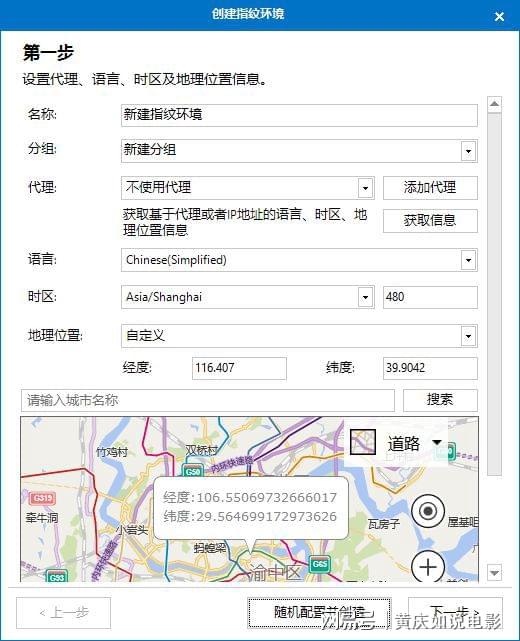Click the 添加代理 button
Viewport: 520px width, 641px height.
coord(430,188)
